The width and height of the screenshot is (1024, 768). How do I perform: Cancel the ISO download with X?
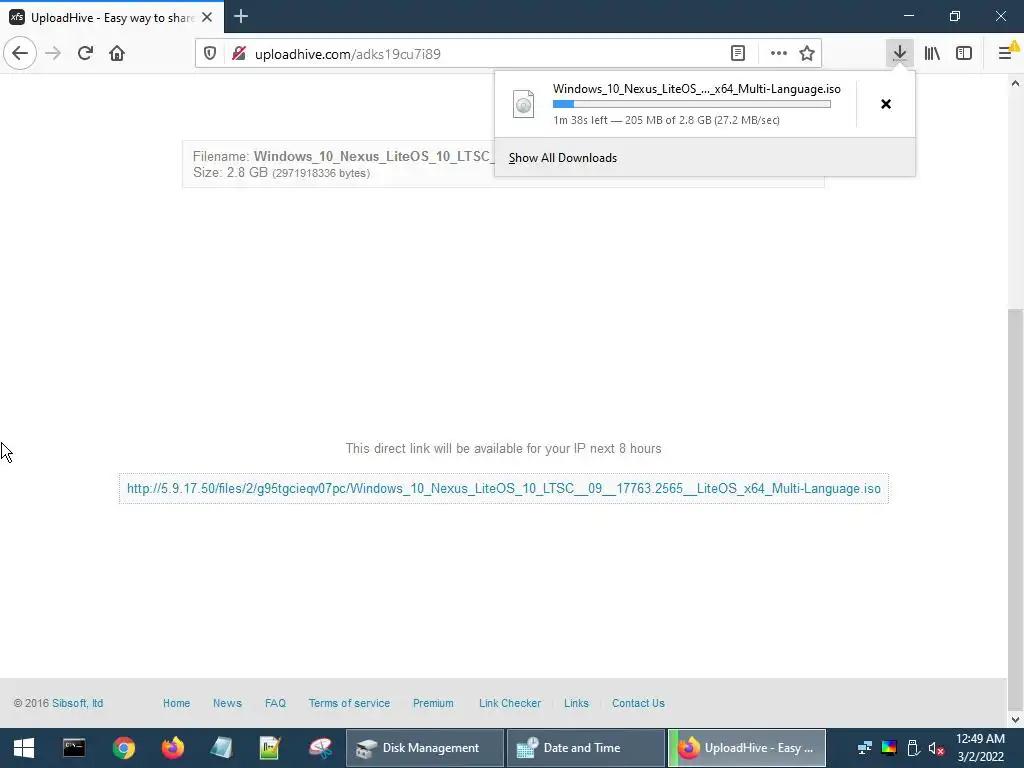(x=886, y=104)
